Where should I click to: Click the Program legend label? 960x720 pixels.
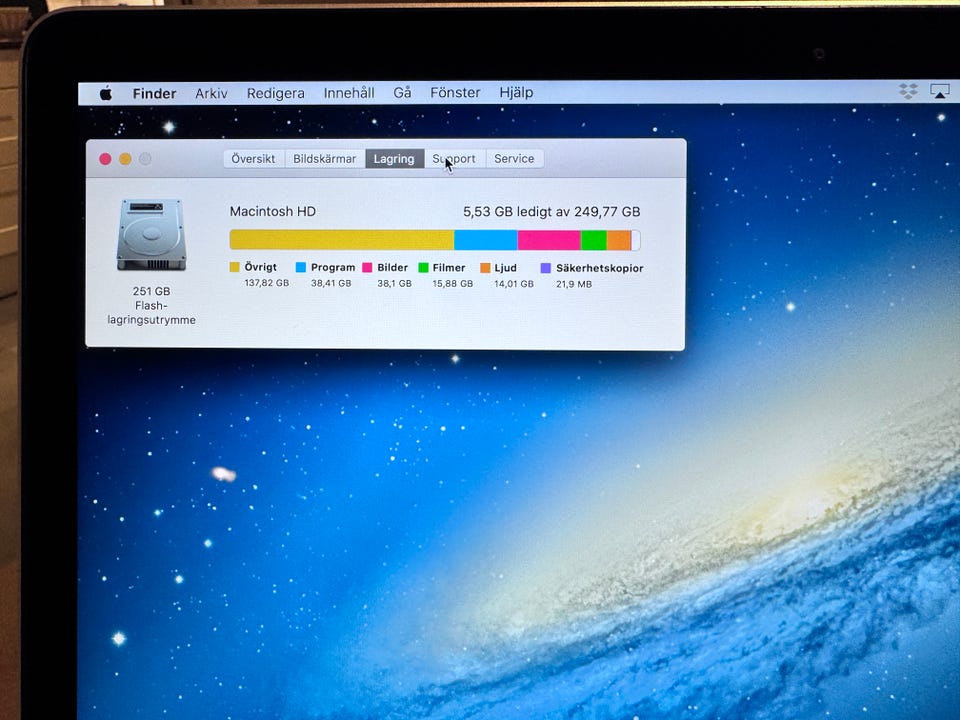coord(333,268)
